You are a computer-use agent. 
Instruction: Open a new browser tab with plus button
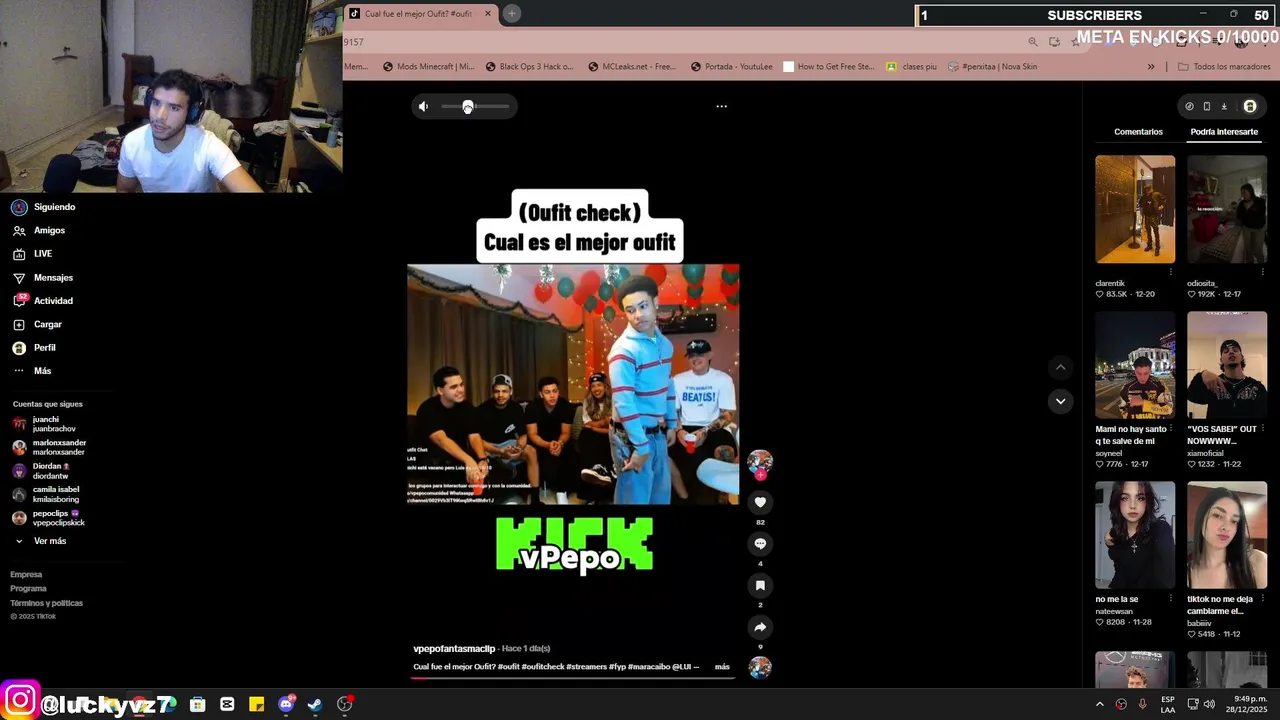coord(511,13)
